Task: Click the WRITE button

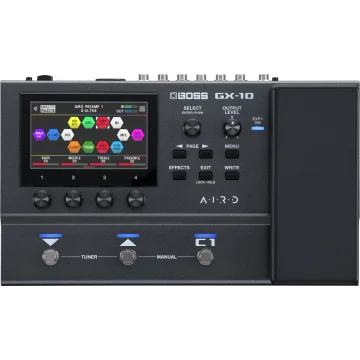Action: [232, 175]
